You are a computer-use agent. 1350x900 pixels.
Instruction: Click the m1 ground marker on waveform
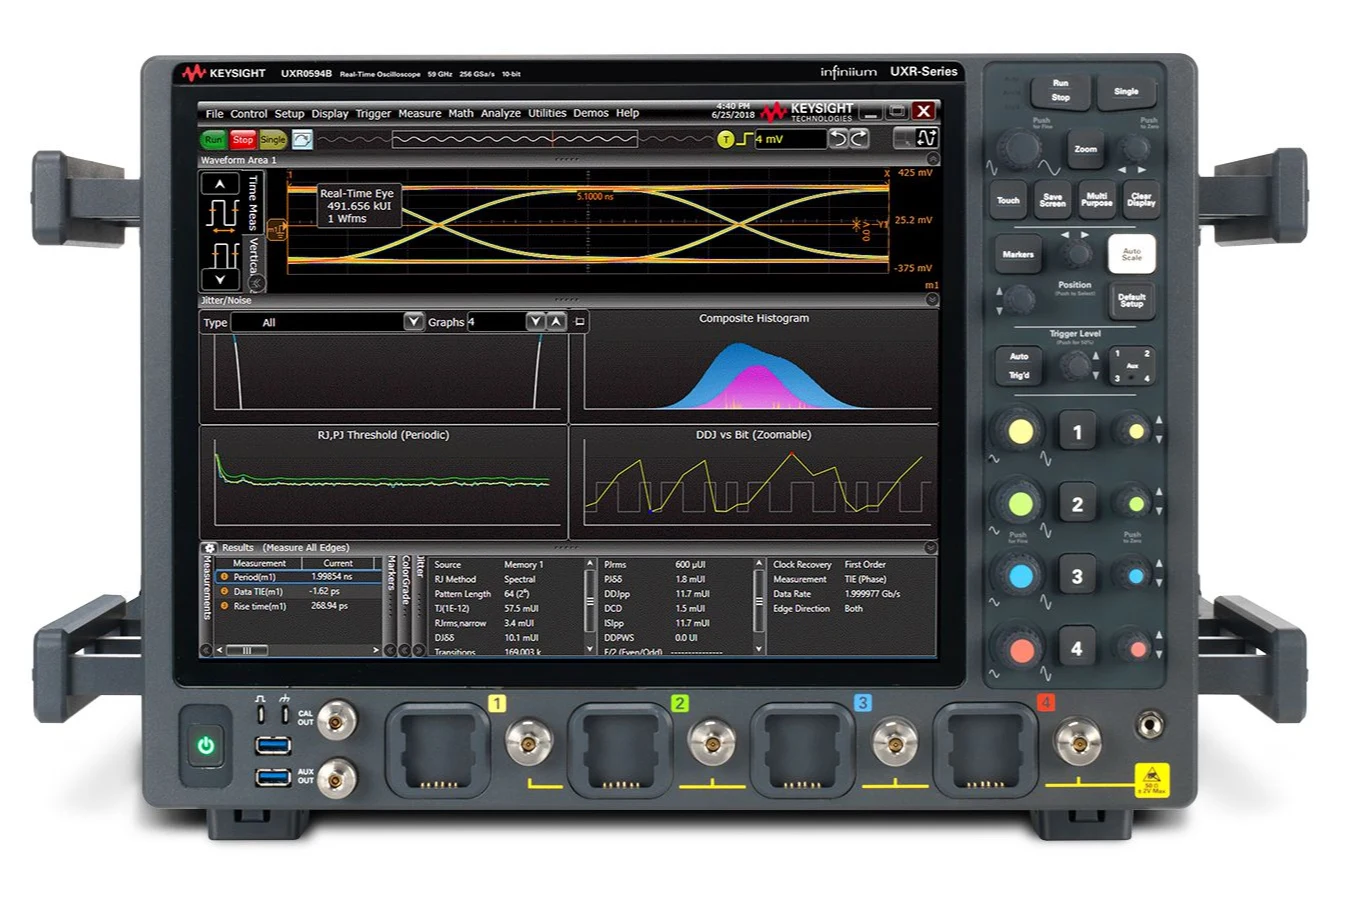(276, 231)
